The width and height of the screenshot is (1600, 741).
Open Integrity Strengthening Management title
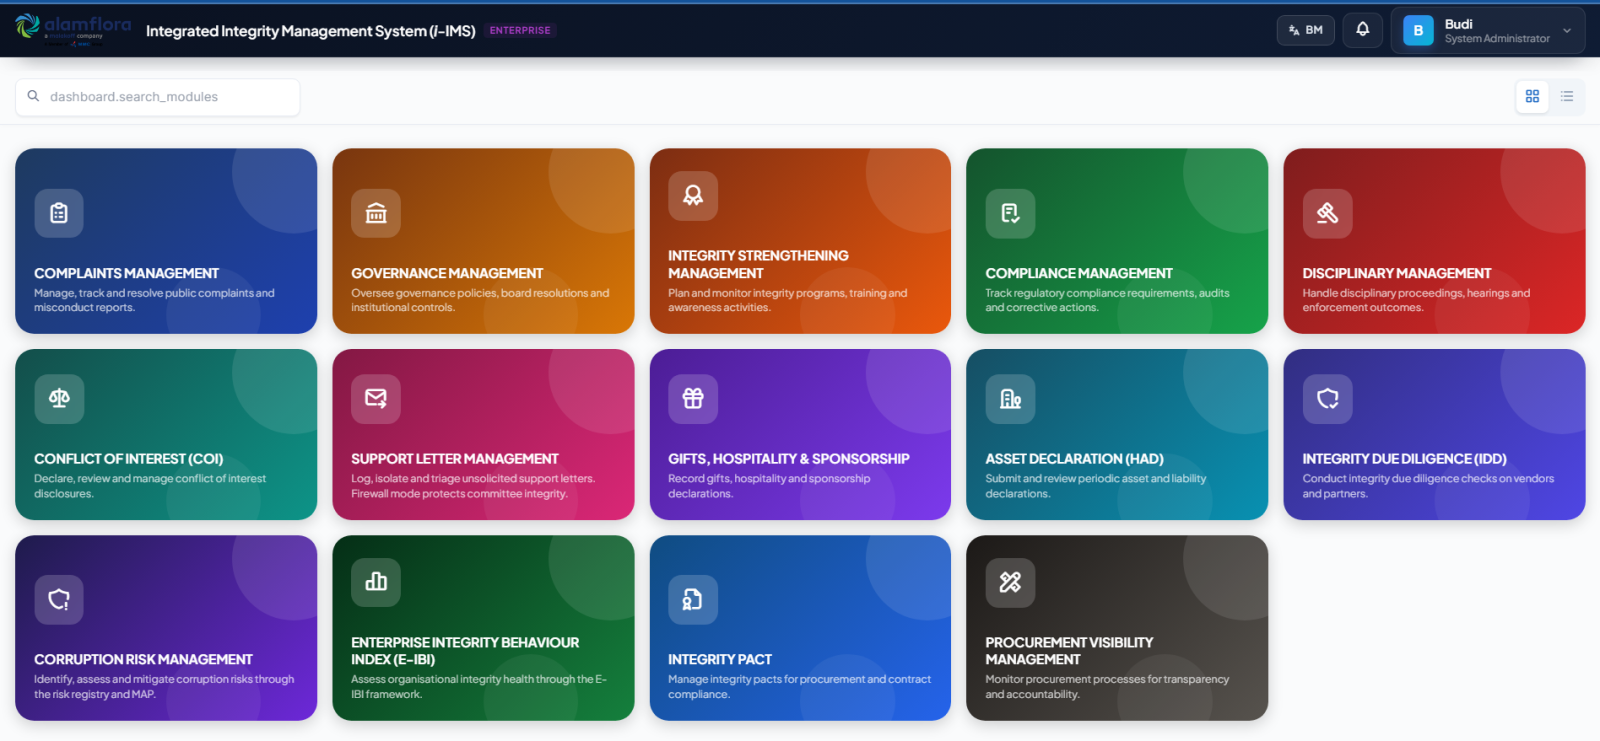tap(758, 264)
